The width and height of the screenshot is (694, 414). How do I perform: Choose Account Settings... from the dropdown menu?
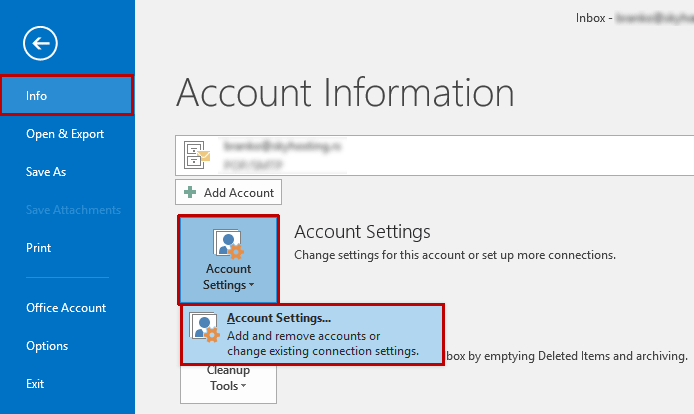coord(312,334)
